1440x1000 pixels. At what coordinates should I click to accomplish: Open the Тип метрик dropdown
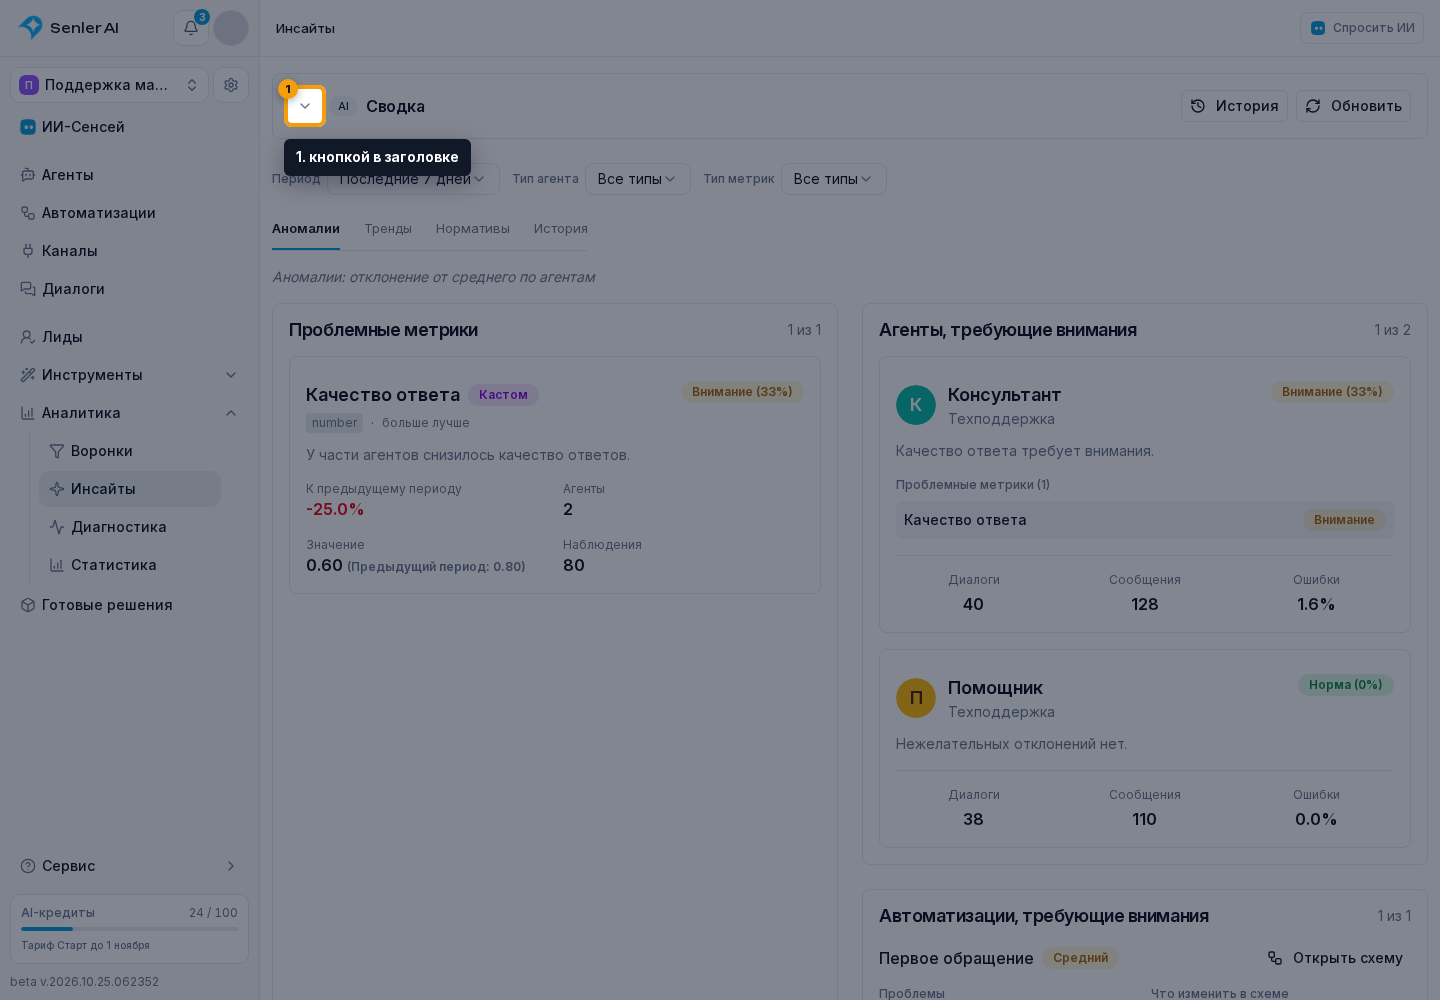(833, 179)
